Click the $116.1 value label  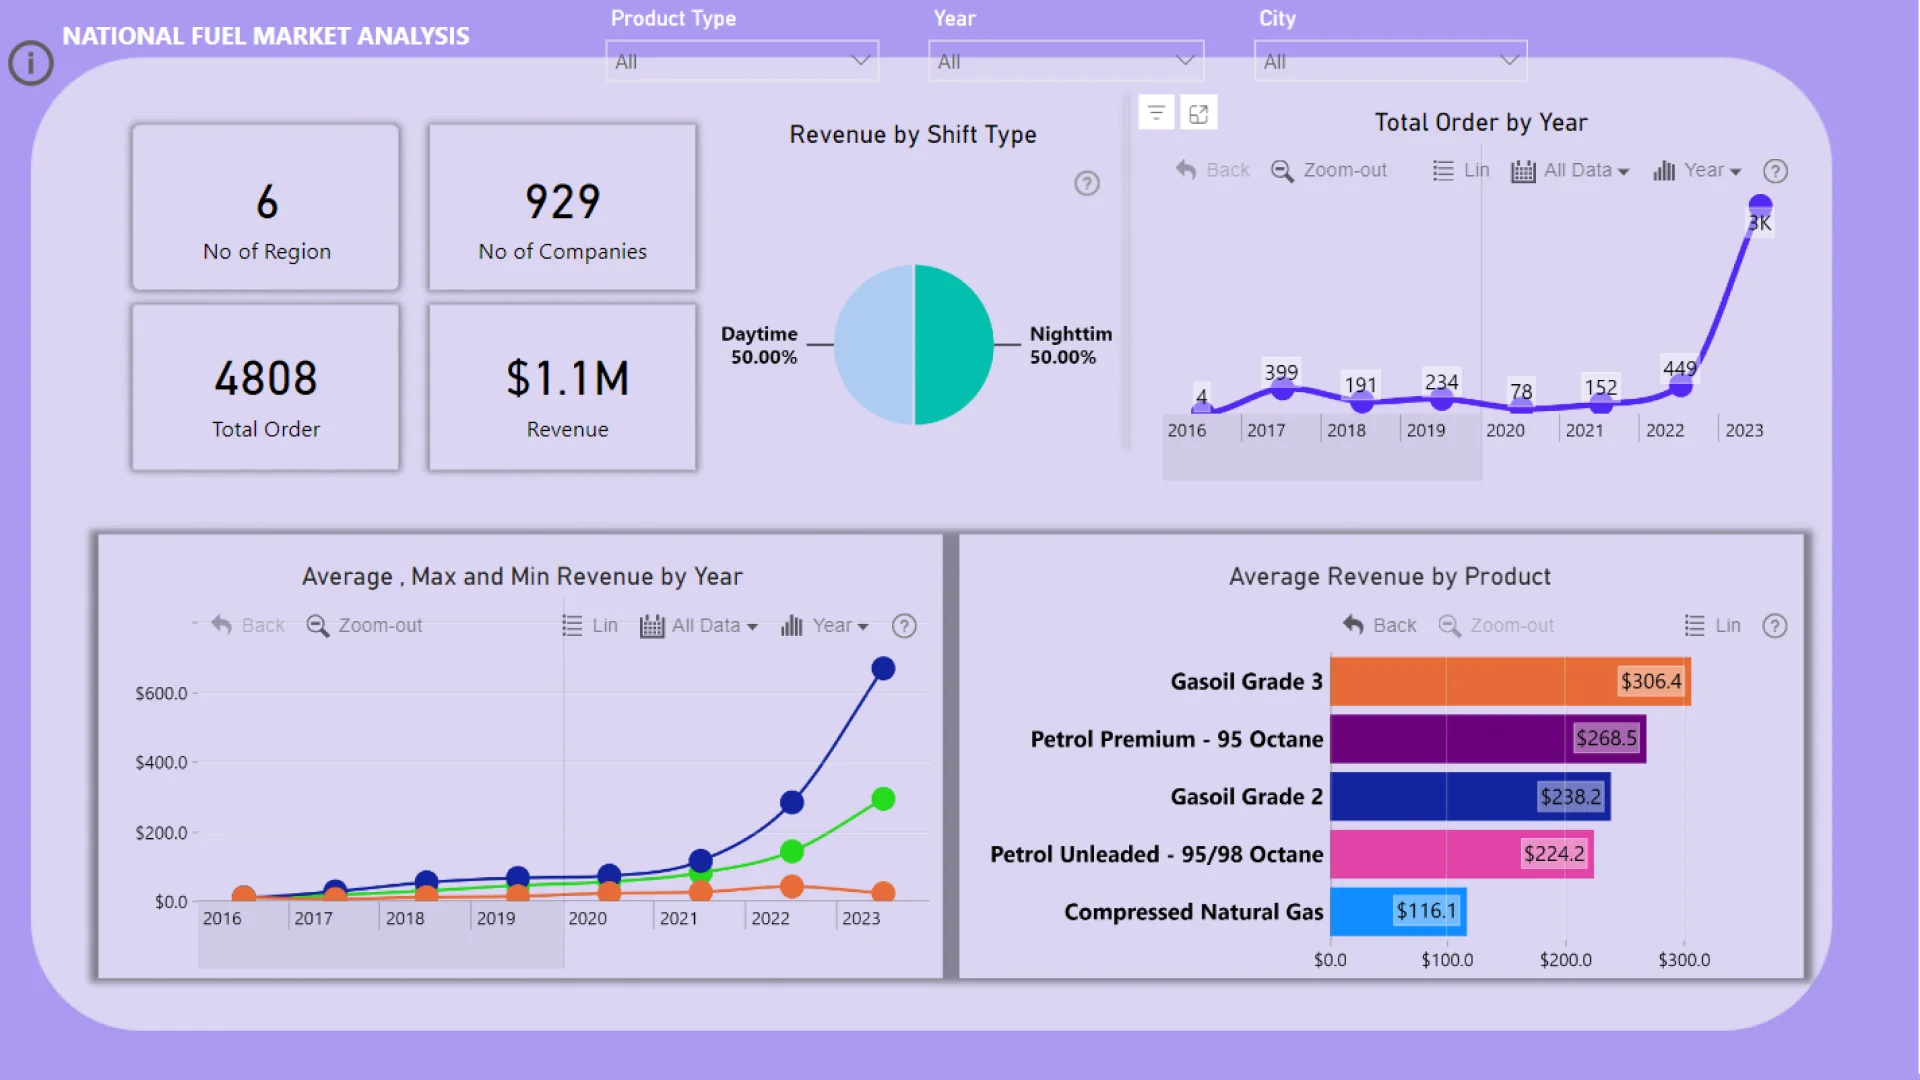(x=1426, y=911)
